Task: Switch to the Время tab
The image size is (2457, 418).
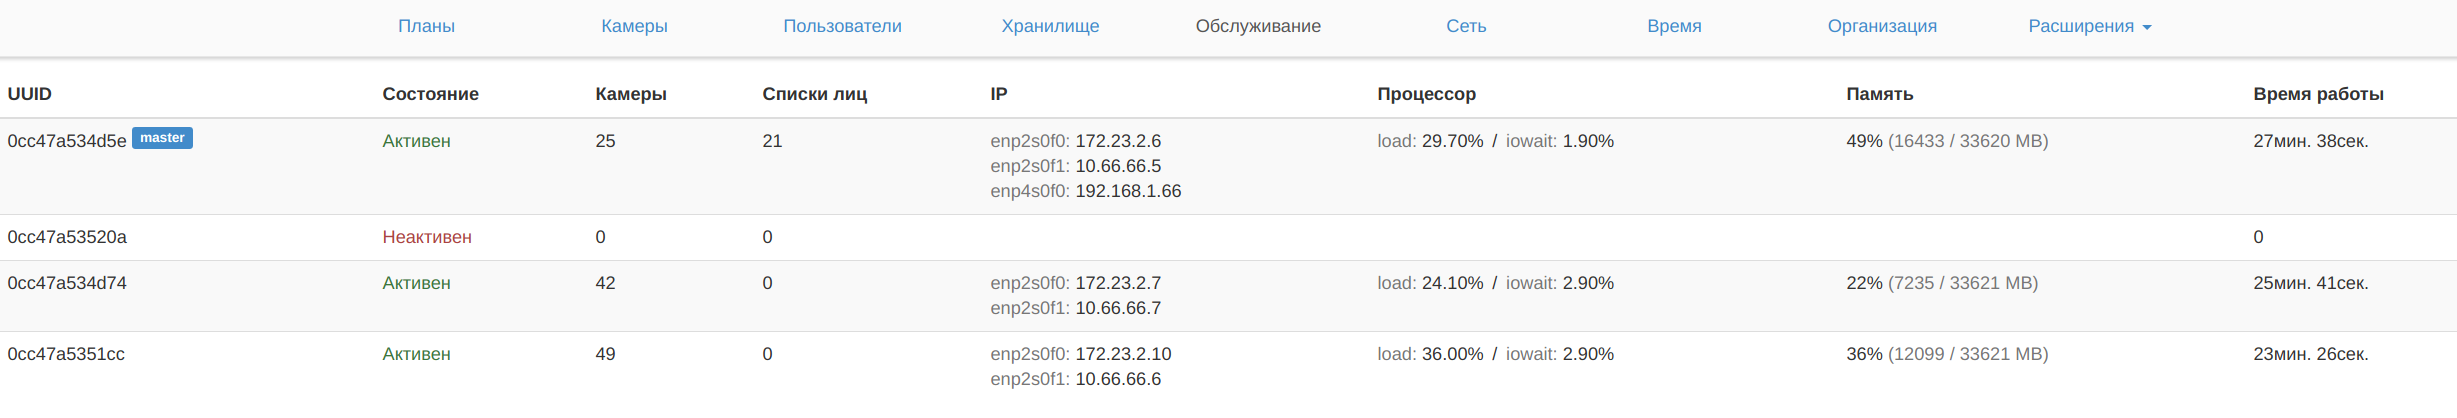Action: [1674, 26]
